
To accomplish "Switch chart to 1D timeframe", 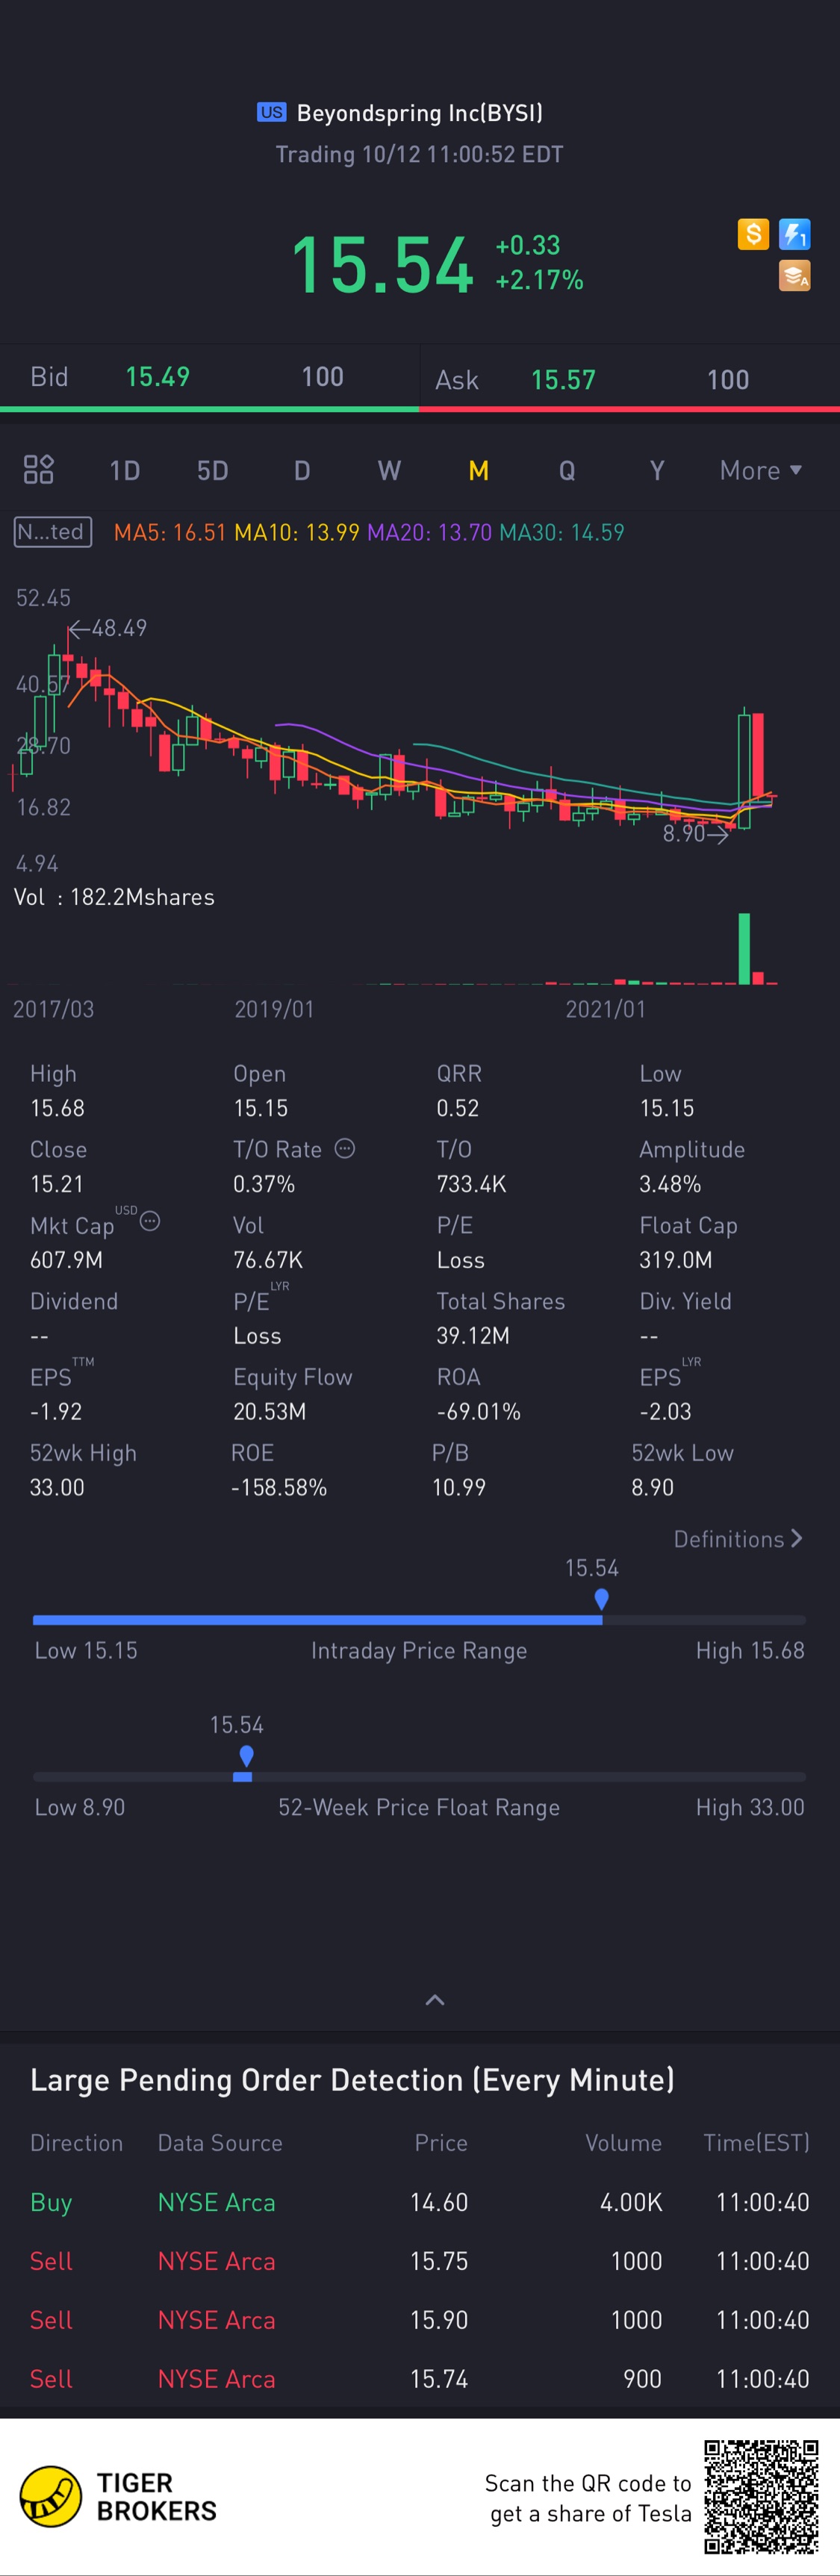I will tap(125, 470).
